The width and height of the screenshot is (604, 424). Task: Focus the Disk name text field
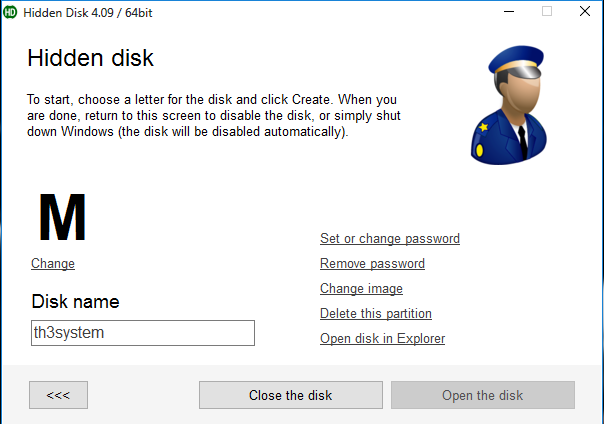143,333
